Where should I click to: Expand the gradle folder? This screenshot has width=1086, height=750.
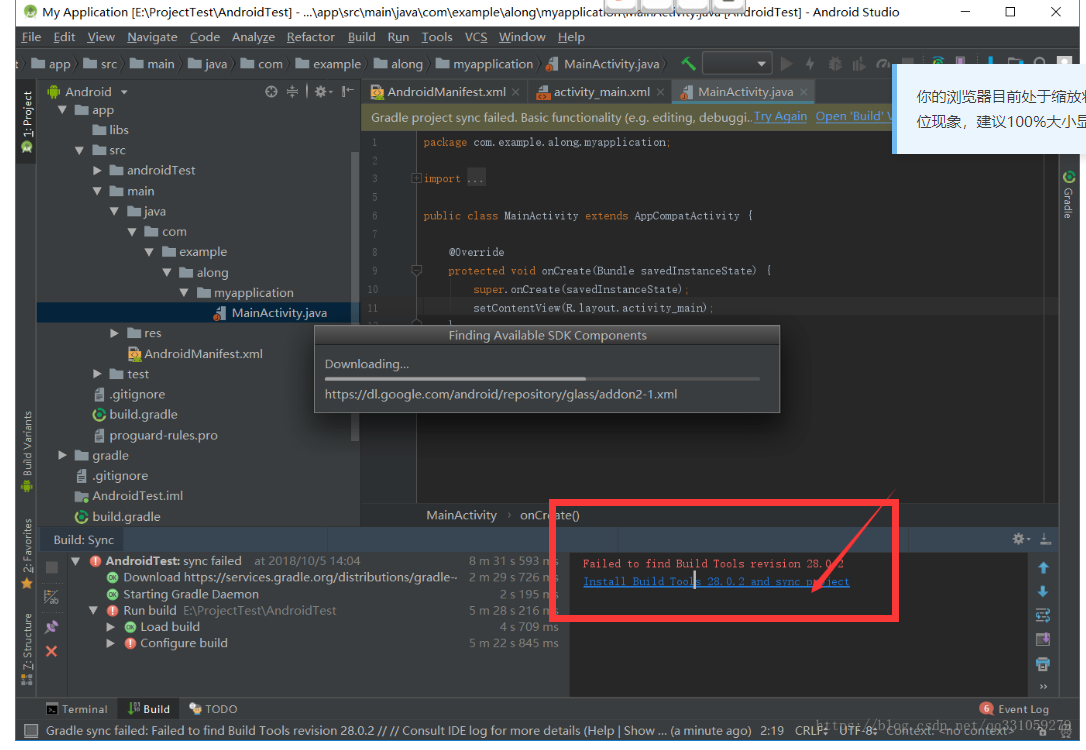pyautogui.click(x=62, y=455)
